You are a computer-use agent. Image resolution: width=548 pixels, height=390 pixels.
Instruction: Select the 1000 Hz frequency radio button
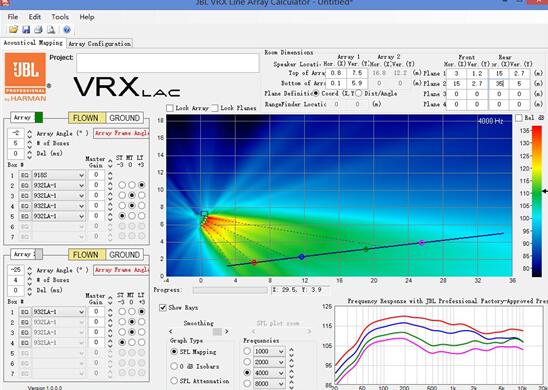pyautogui.click(x=247, y=351)
